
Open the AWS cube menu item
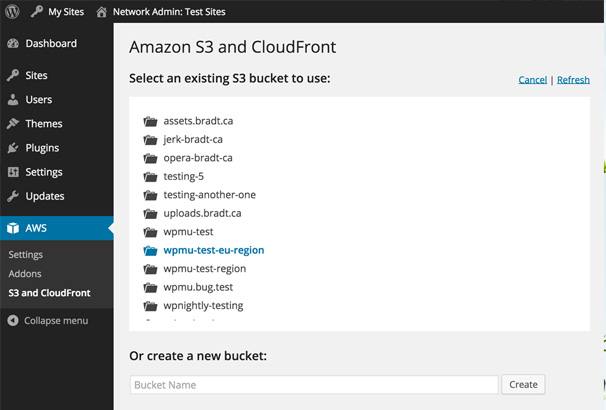coord(36,228)
